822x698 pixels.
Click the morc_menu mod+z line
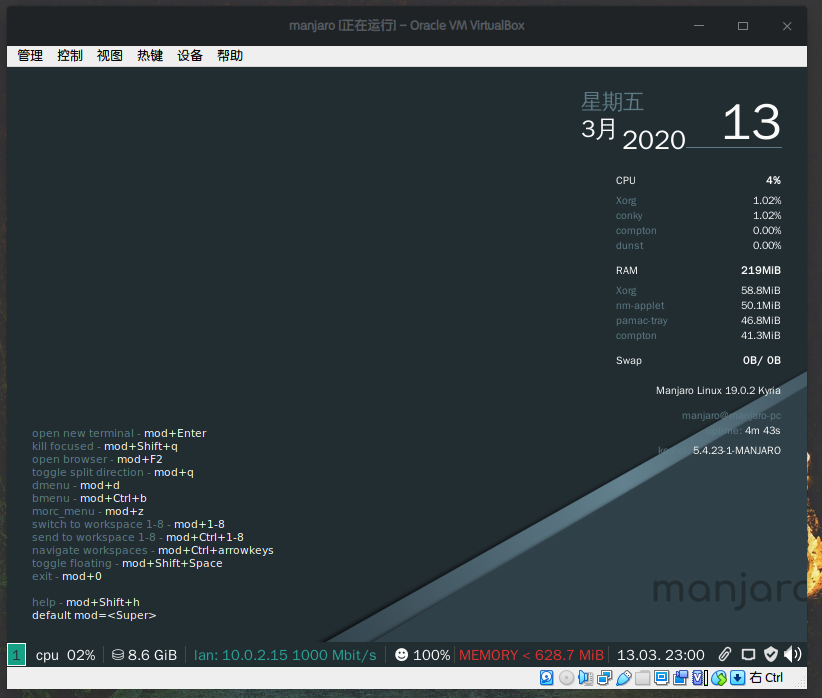tap(88, 511)
